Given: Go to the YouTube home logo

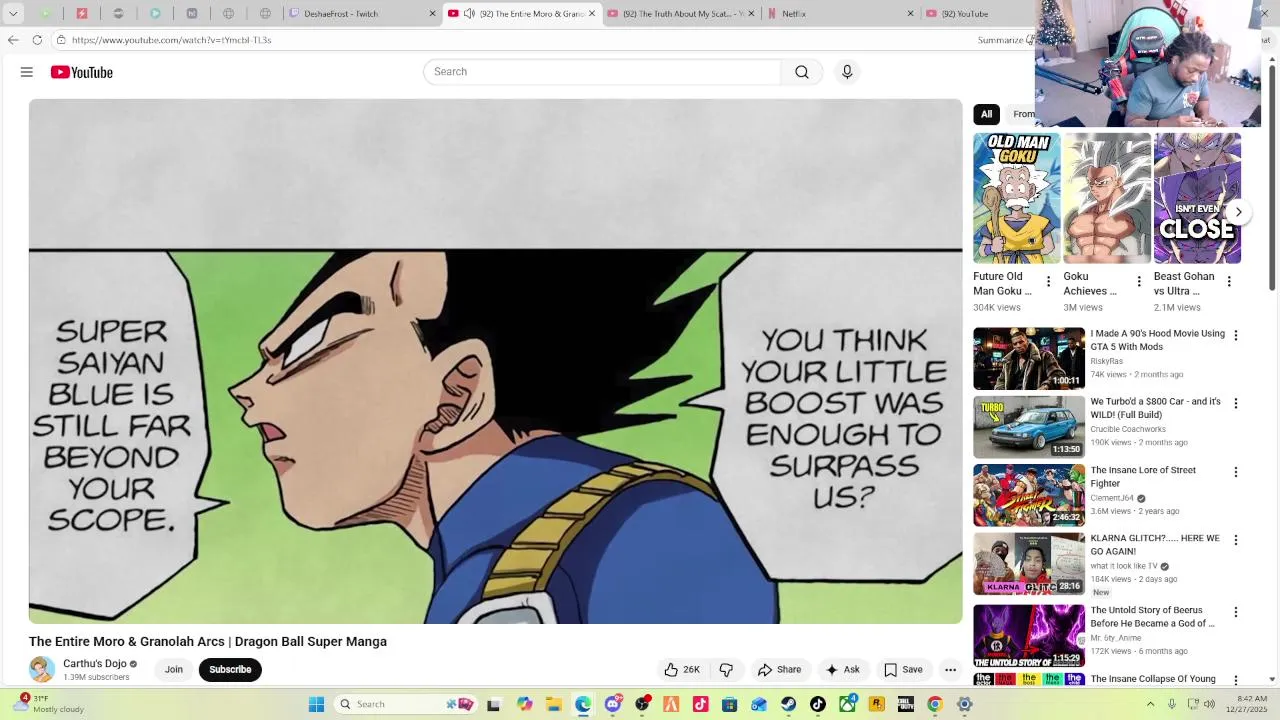Looking at the screenshot, I should 82,72.
